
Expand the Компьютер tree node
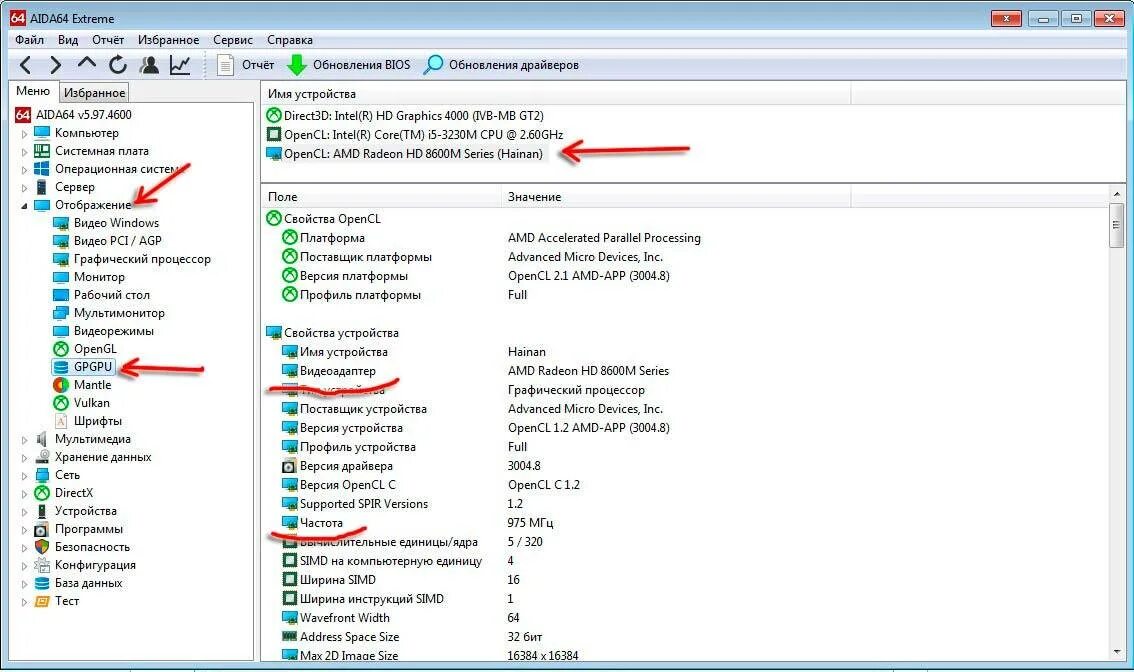tap(24, 134)
